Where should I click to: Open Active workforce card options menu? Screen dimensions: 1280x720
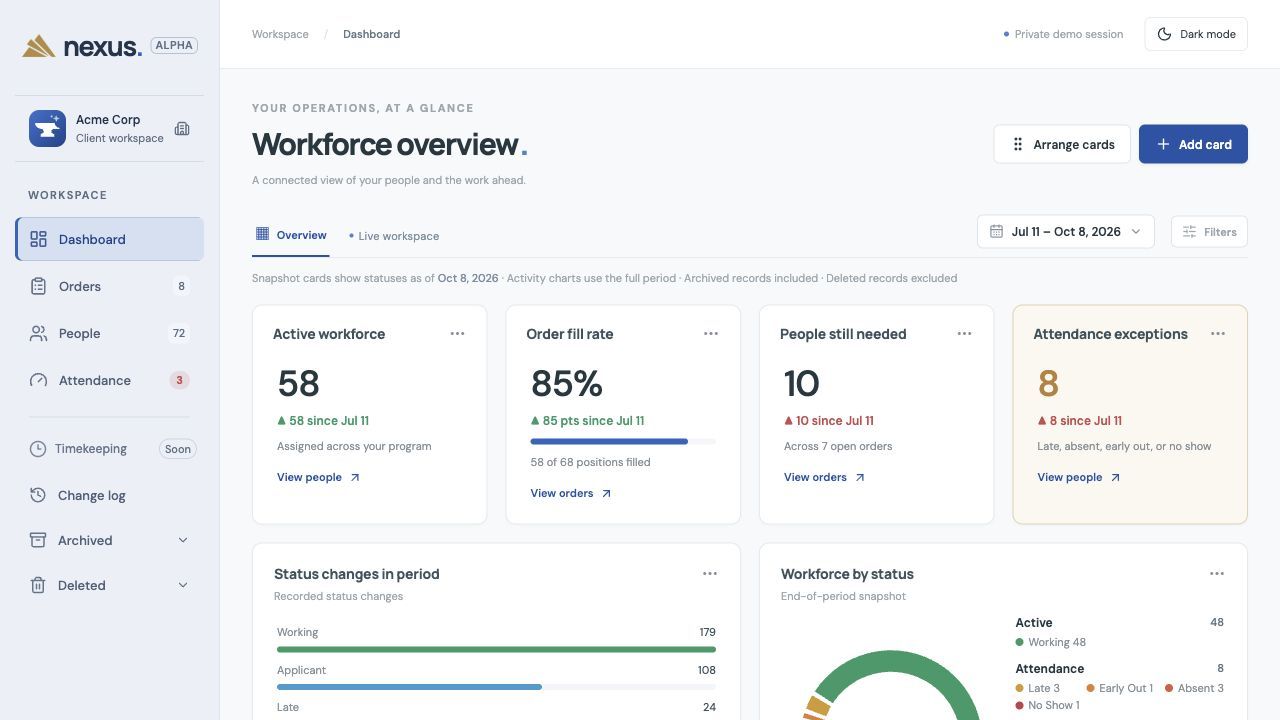(457, 333)
